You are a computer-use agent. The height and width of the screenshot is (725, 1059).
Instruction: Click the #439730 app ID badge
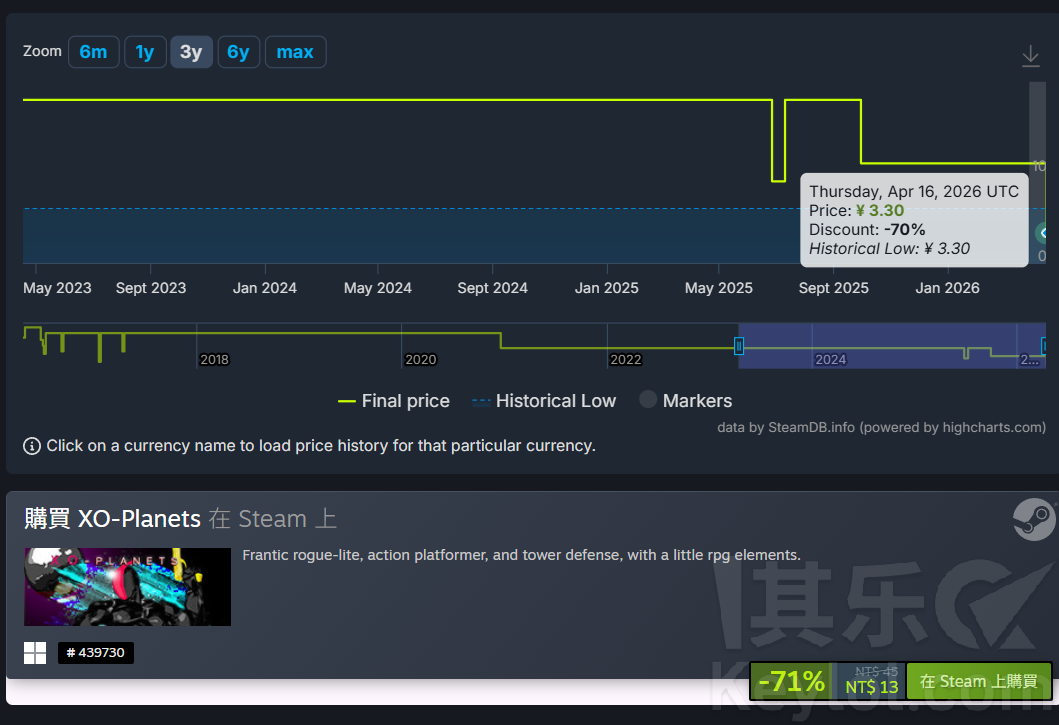pyautogui.click(x=96, y=653)
